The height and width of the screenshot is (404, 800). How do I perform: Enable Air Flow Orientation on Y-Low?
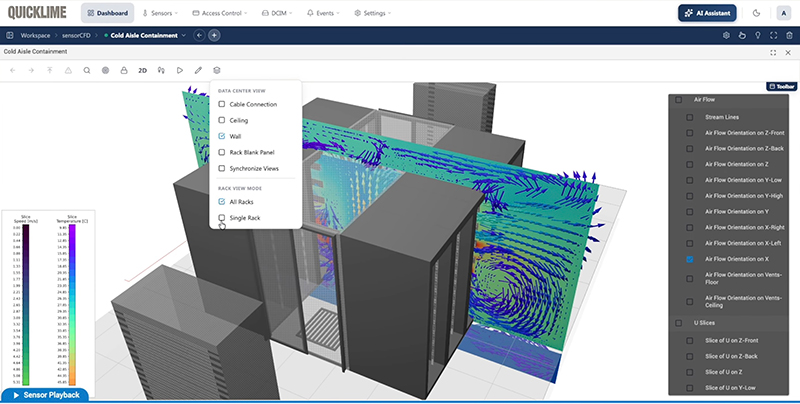[x=690, y=180]
